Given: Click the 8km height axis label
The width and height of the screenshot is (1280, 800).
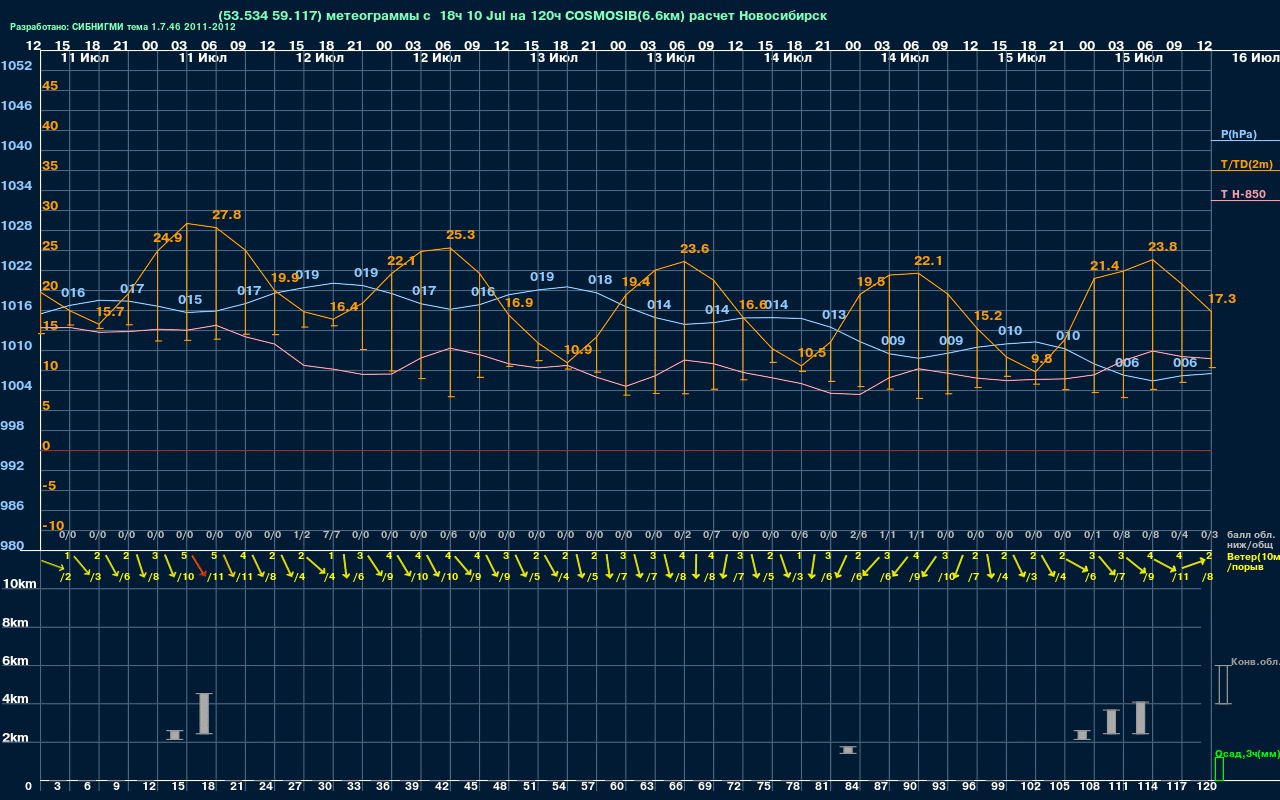Looking at the screenshot, I should tap(15, 622).
